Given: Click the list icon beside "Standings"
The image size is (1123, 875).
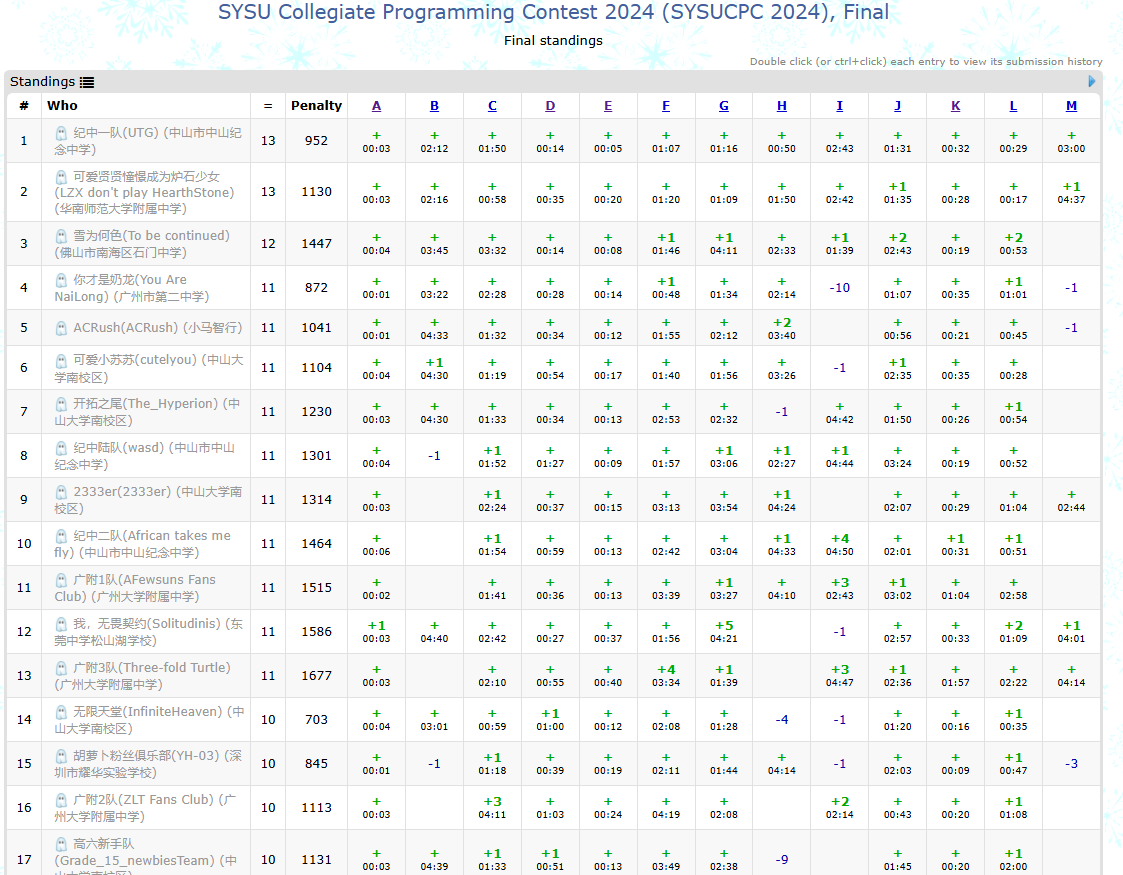Looking at the screenshot, I should (88, 81).
